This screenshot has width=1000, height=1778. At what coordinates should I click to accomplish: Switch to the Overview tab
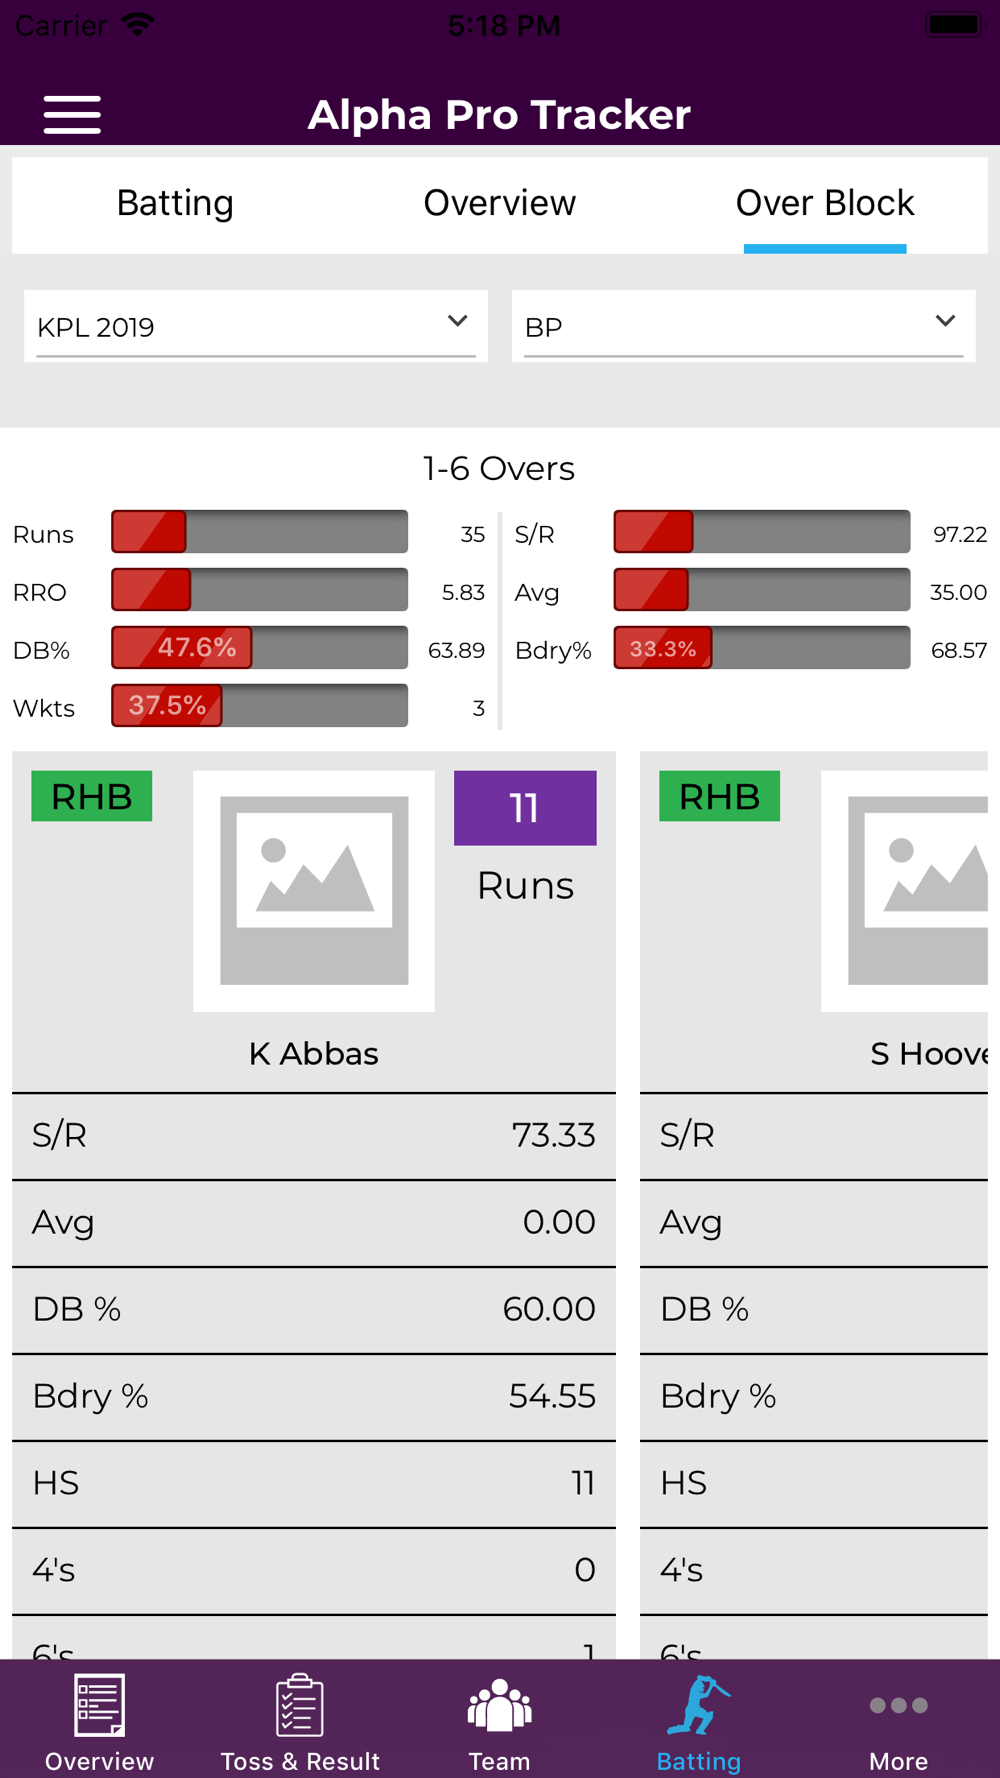(500, 204)
